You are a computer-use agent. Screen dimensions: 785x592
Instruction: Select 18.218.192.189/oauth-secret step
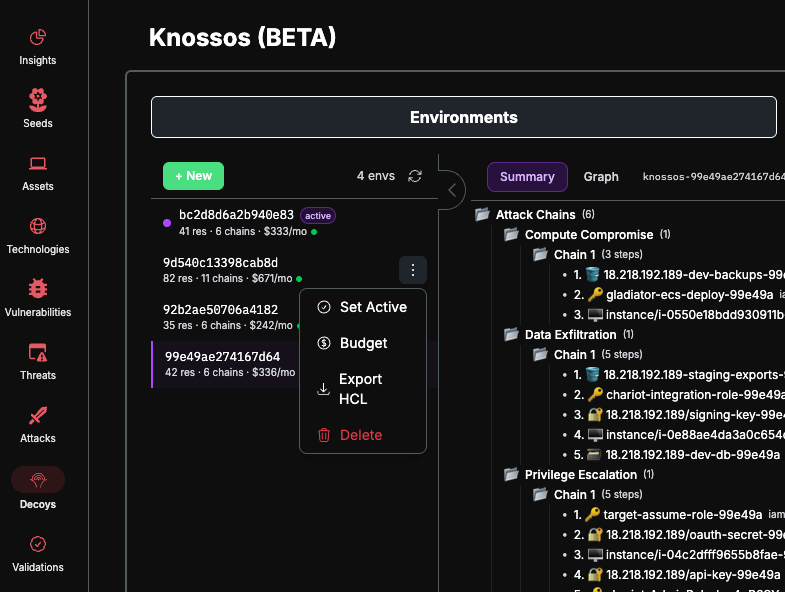679,534
